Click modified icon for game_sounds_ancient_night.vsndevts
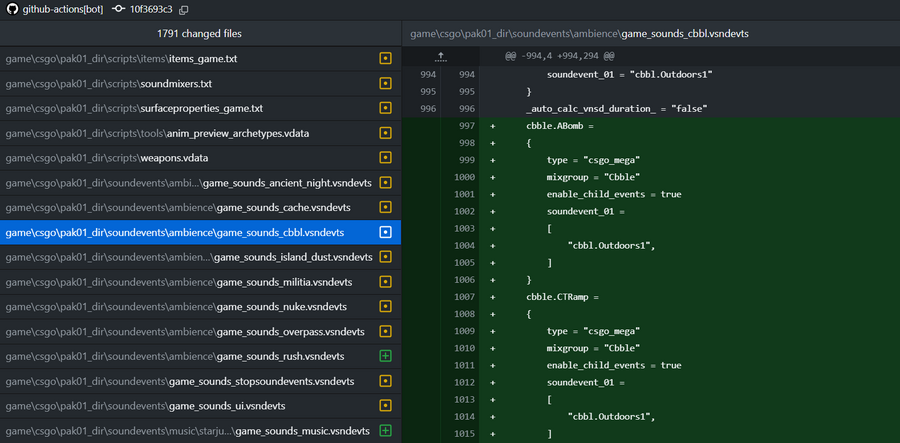 point(386,182)
